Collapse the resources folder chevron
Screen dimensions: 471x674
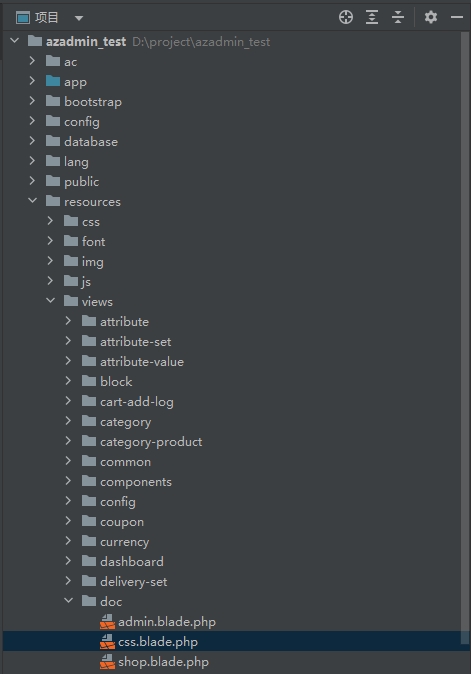[32, 200]
